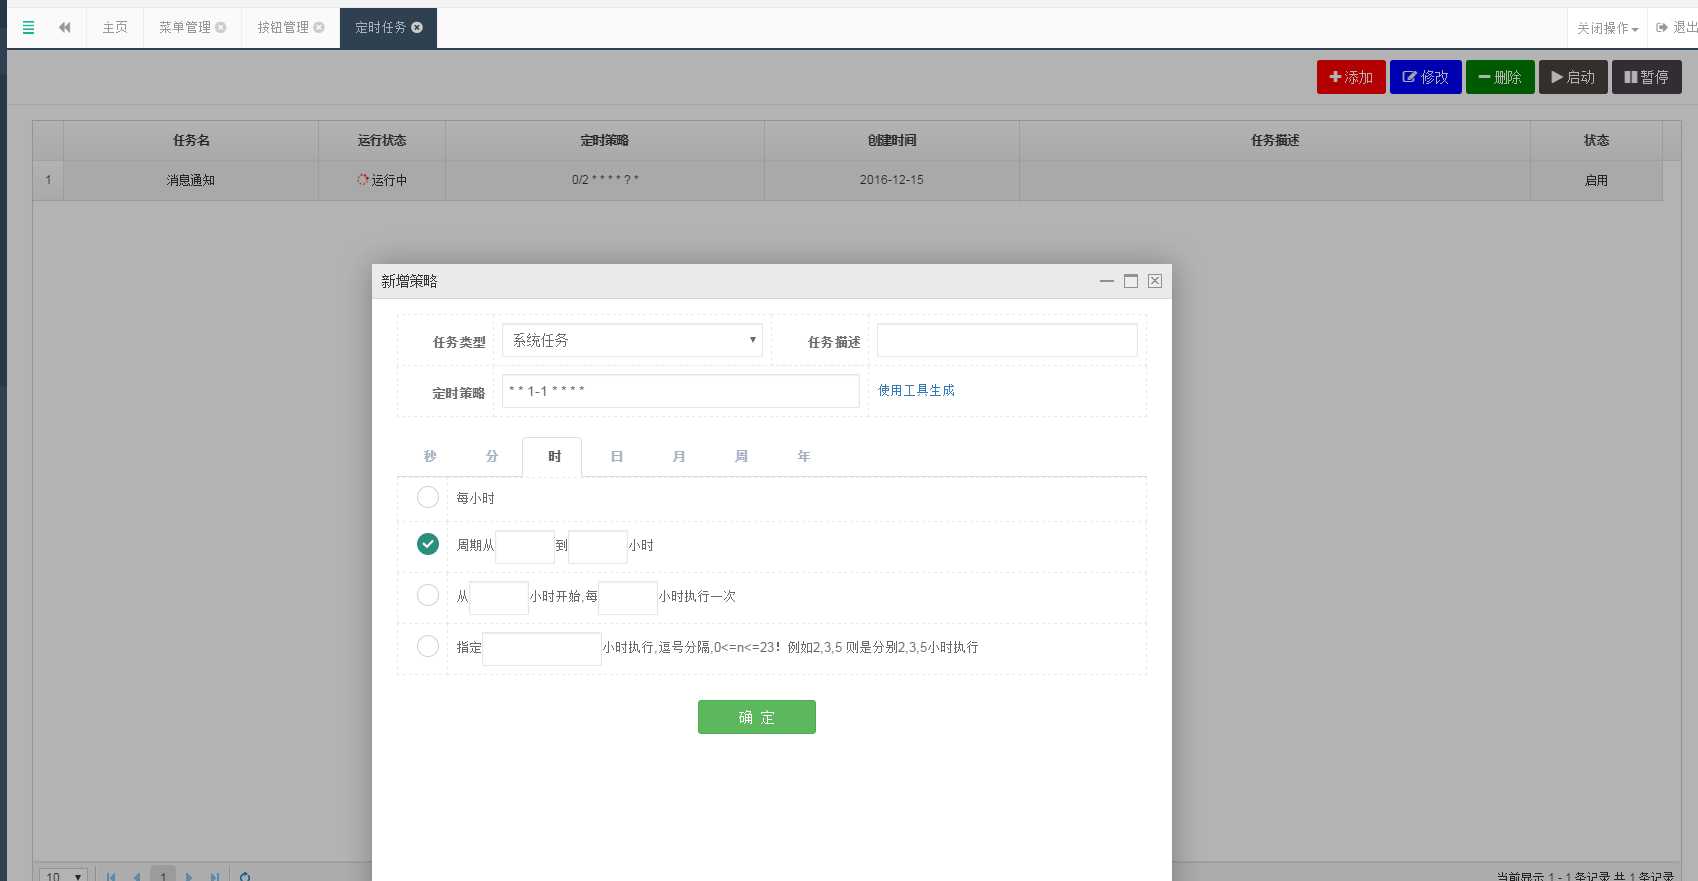The height and width of the screenshot is (881, 1698).
Task: Click the green 确定 button
Action: point(757,717)
